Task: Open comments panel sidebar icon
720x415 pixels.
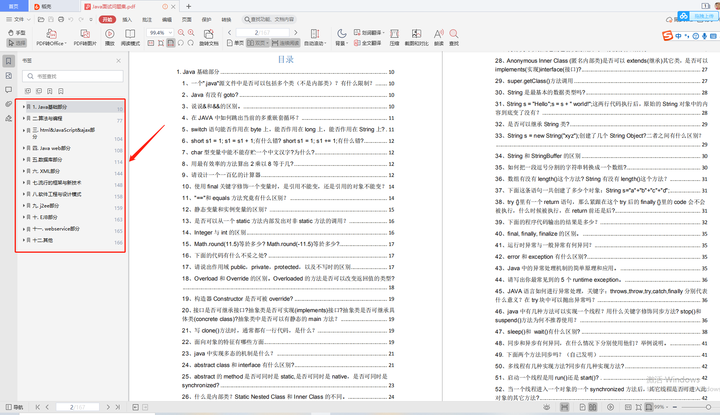Action: pyautogui.click(x=9, y=90)
